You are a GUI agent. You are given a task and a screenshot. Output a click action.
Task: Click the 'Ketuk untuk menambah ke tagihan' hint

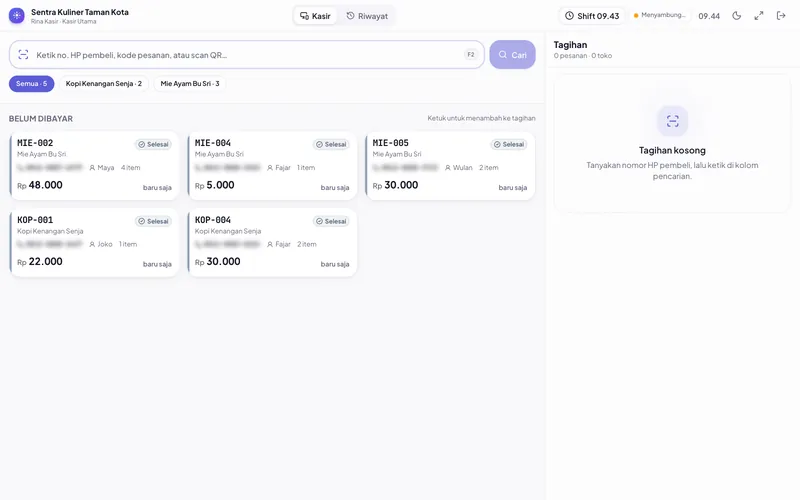(x=481, y=118)
